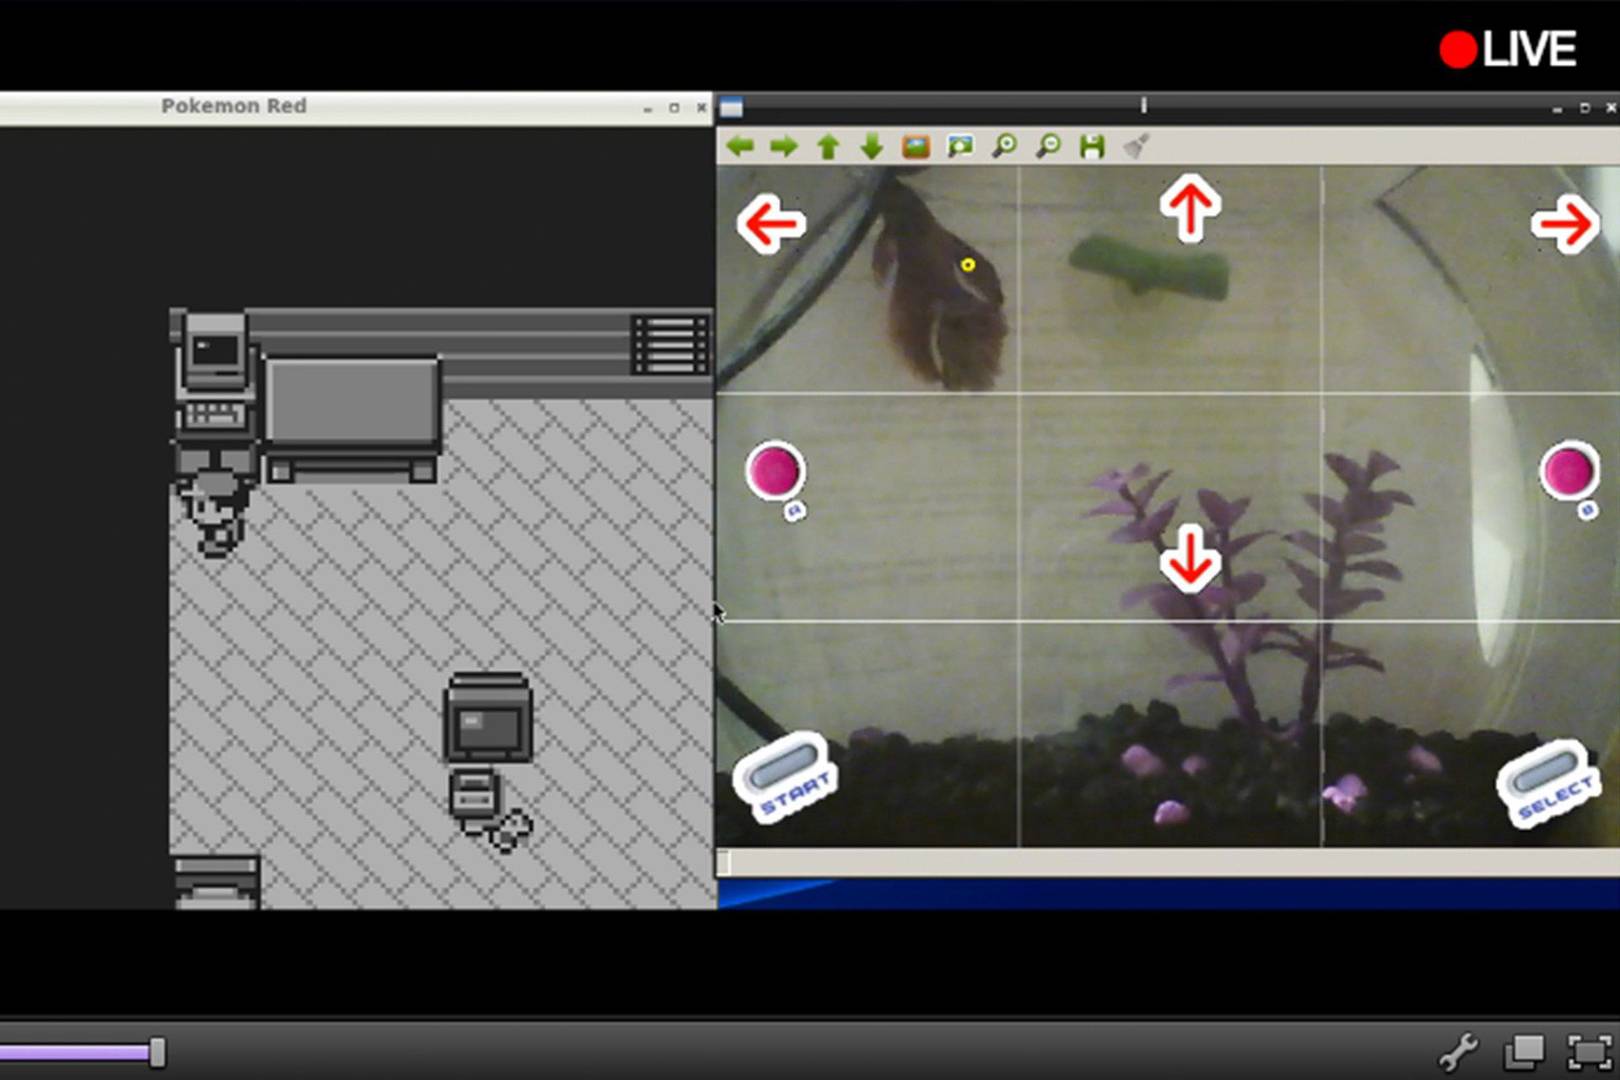1620x1080 pixels.
Task: Maximize the fish camera window
Action: pos(1584,107)
